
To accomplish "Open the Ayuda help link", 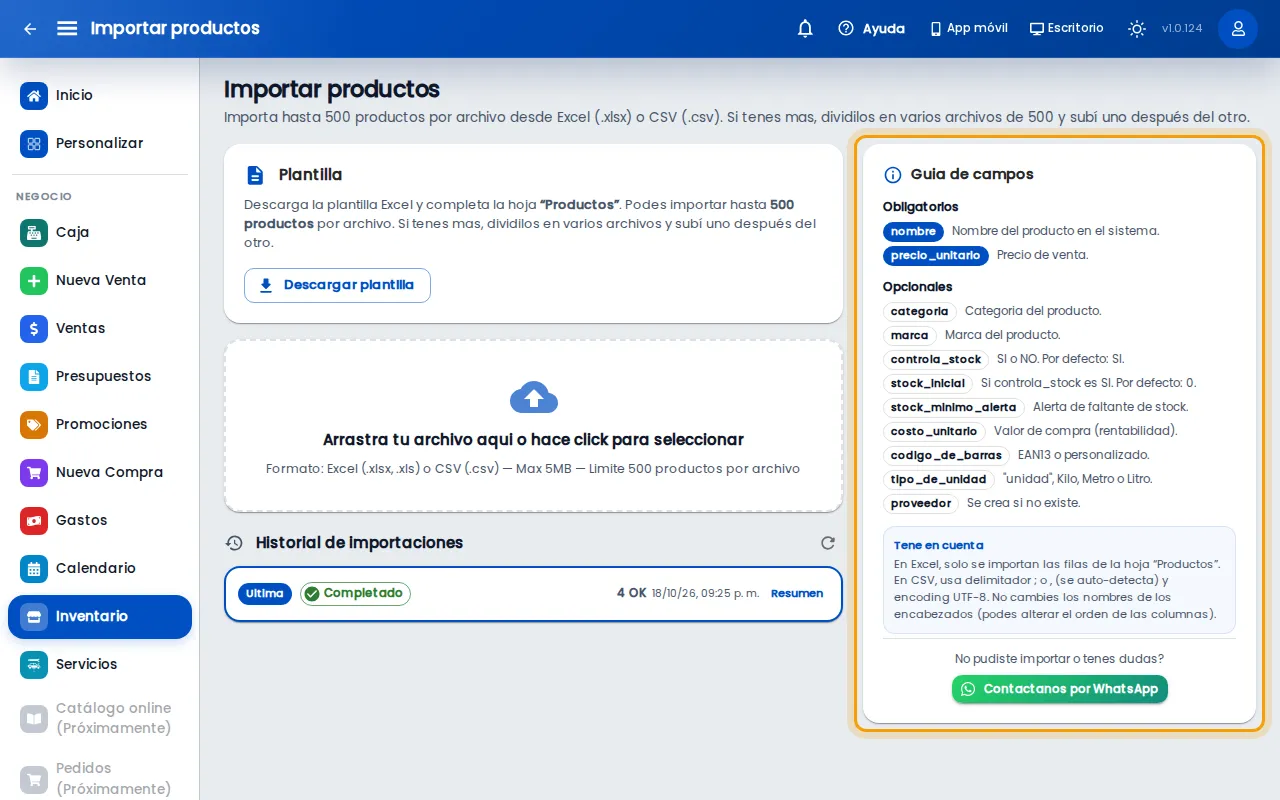I will (x=871, y=29).
